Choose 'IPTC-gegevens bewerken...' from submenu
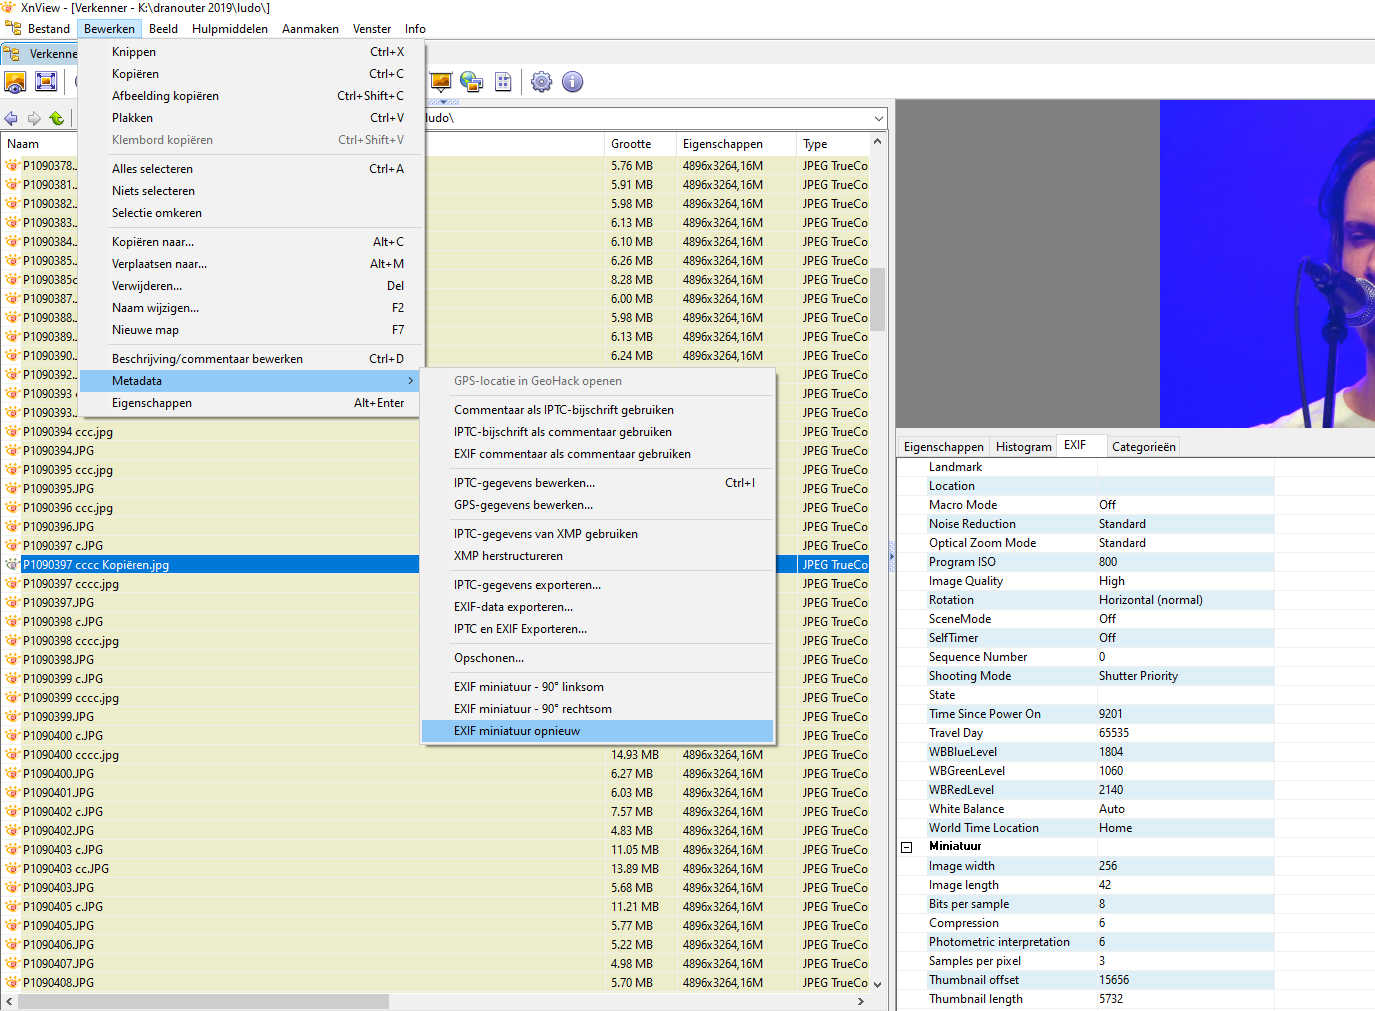 [x=523, y=483]
